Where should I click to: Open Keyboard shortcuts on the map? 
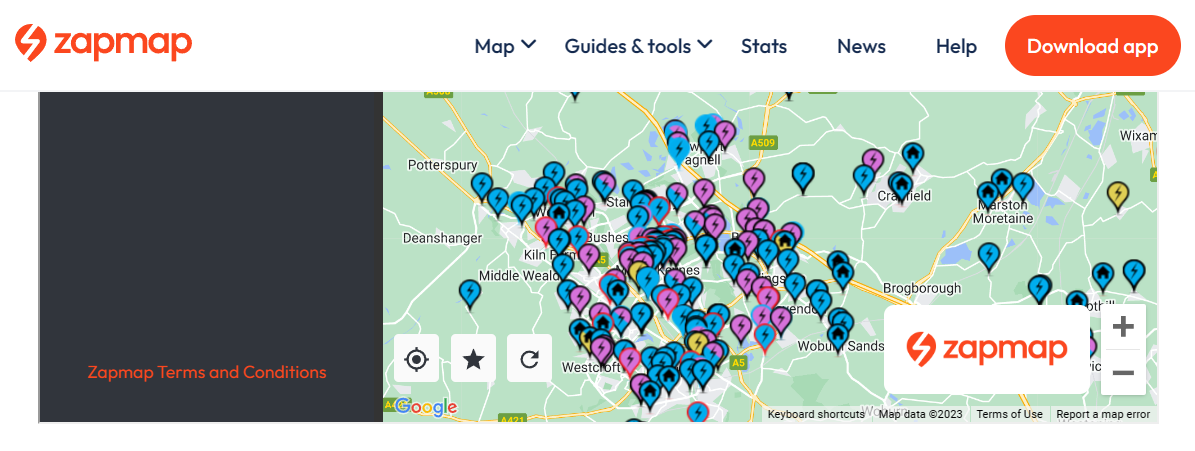pos(816,414)
